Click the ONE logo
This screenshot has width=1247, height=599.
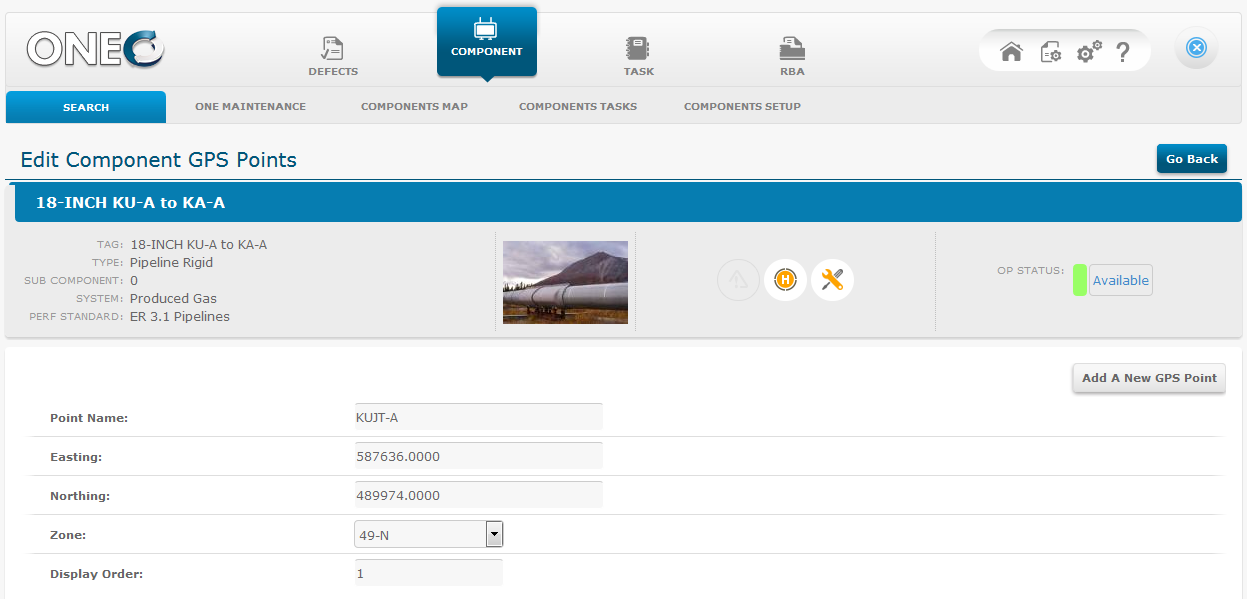click(95, 48)
